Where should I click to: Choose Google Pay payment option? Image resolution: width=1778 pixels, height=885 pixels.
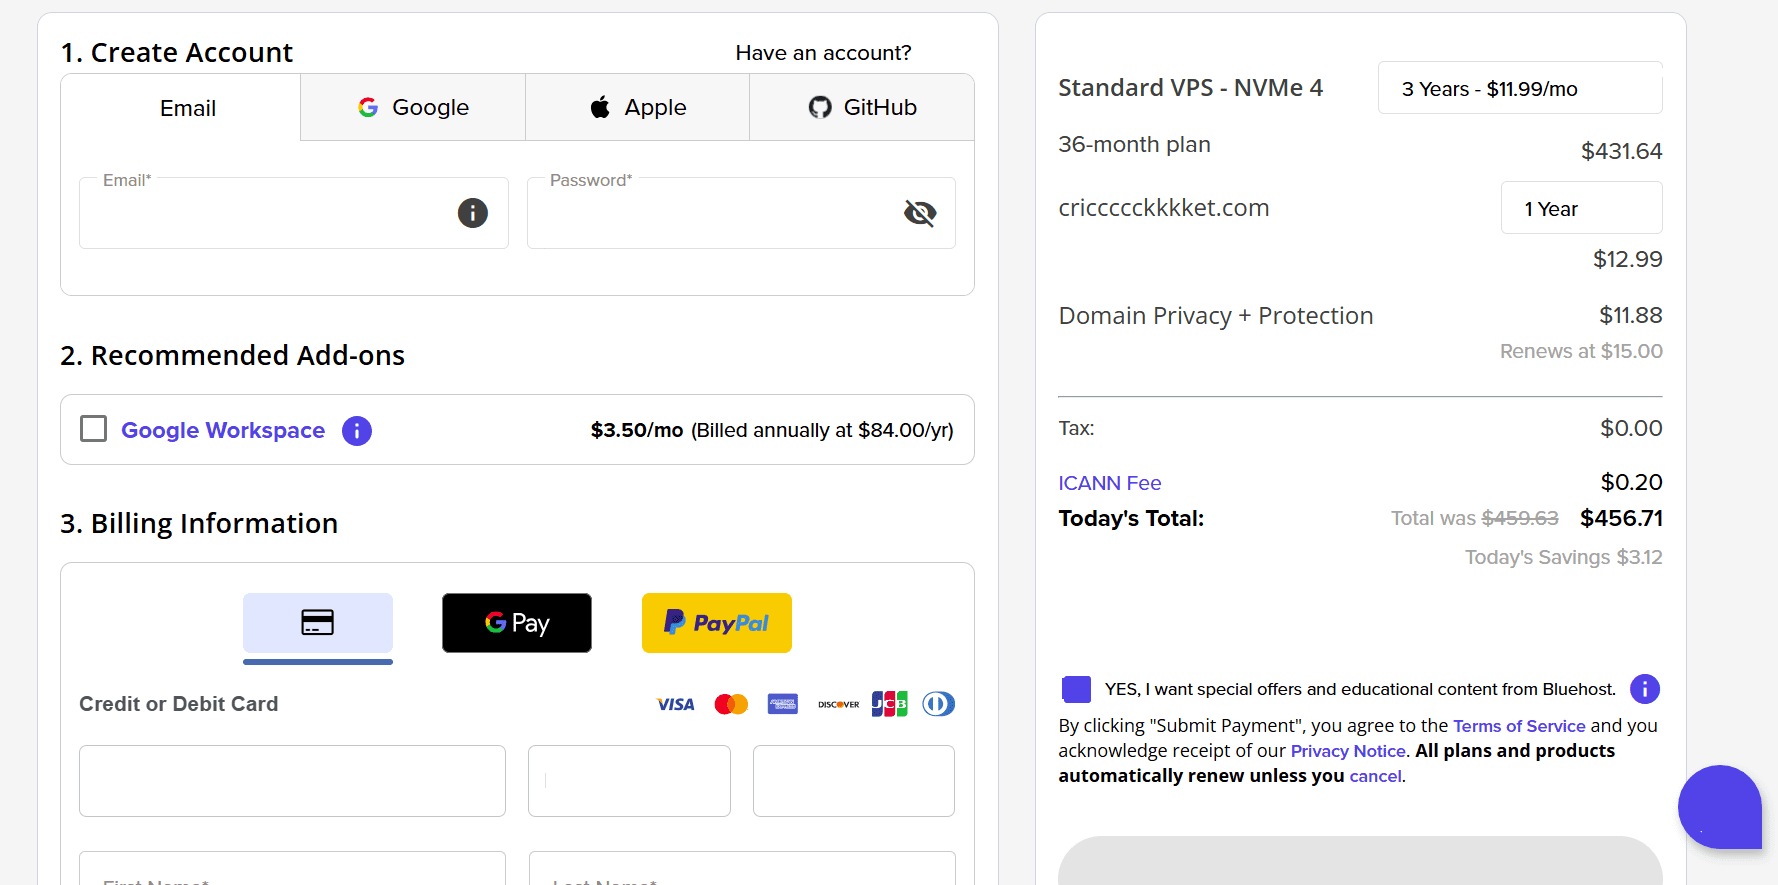pos(517,623)
